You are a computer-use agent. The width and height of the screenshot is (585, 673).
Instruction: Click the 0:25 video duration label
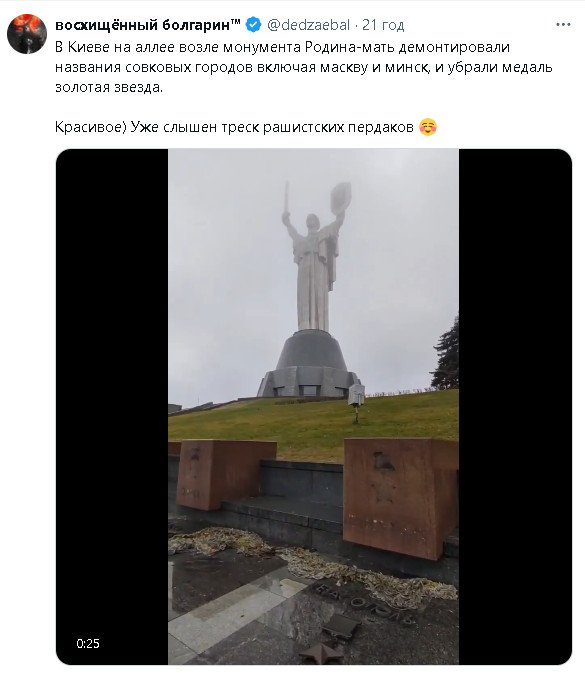[88, 643]
